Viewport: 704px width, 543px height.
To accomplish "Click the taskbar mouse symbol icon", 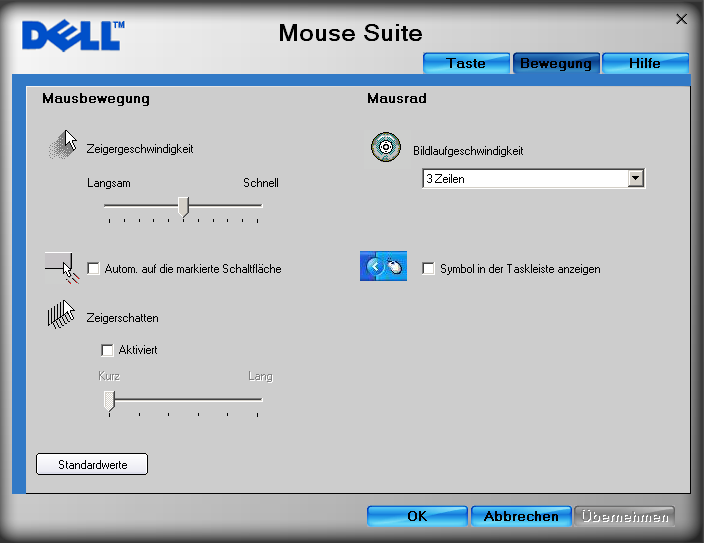I will 383,266.
